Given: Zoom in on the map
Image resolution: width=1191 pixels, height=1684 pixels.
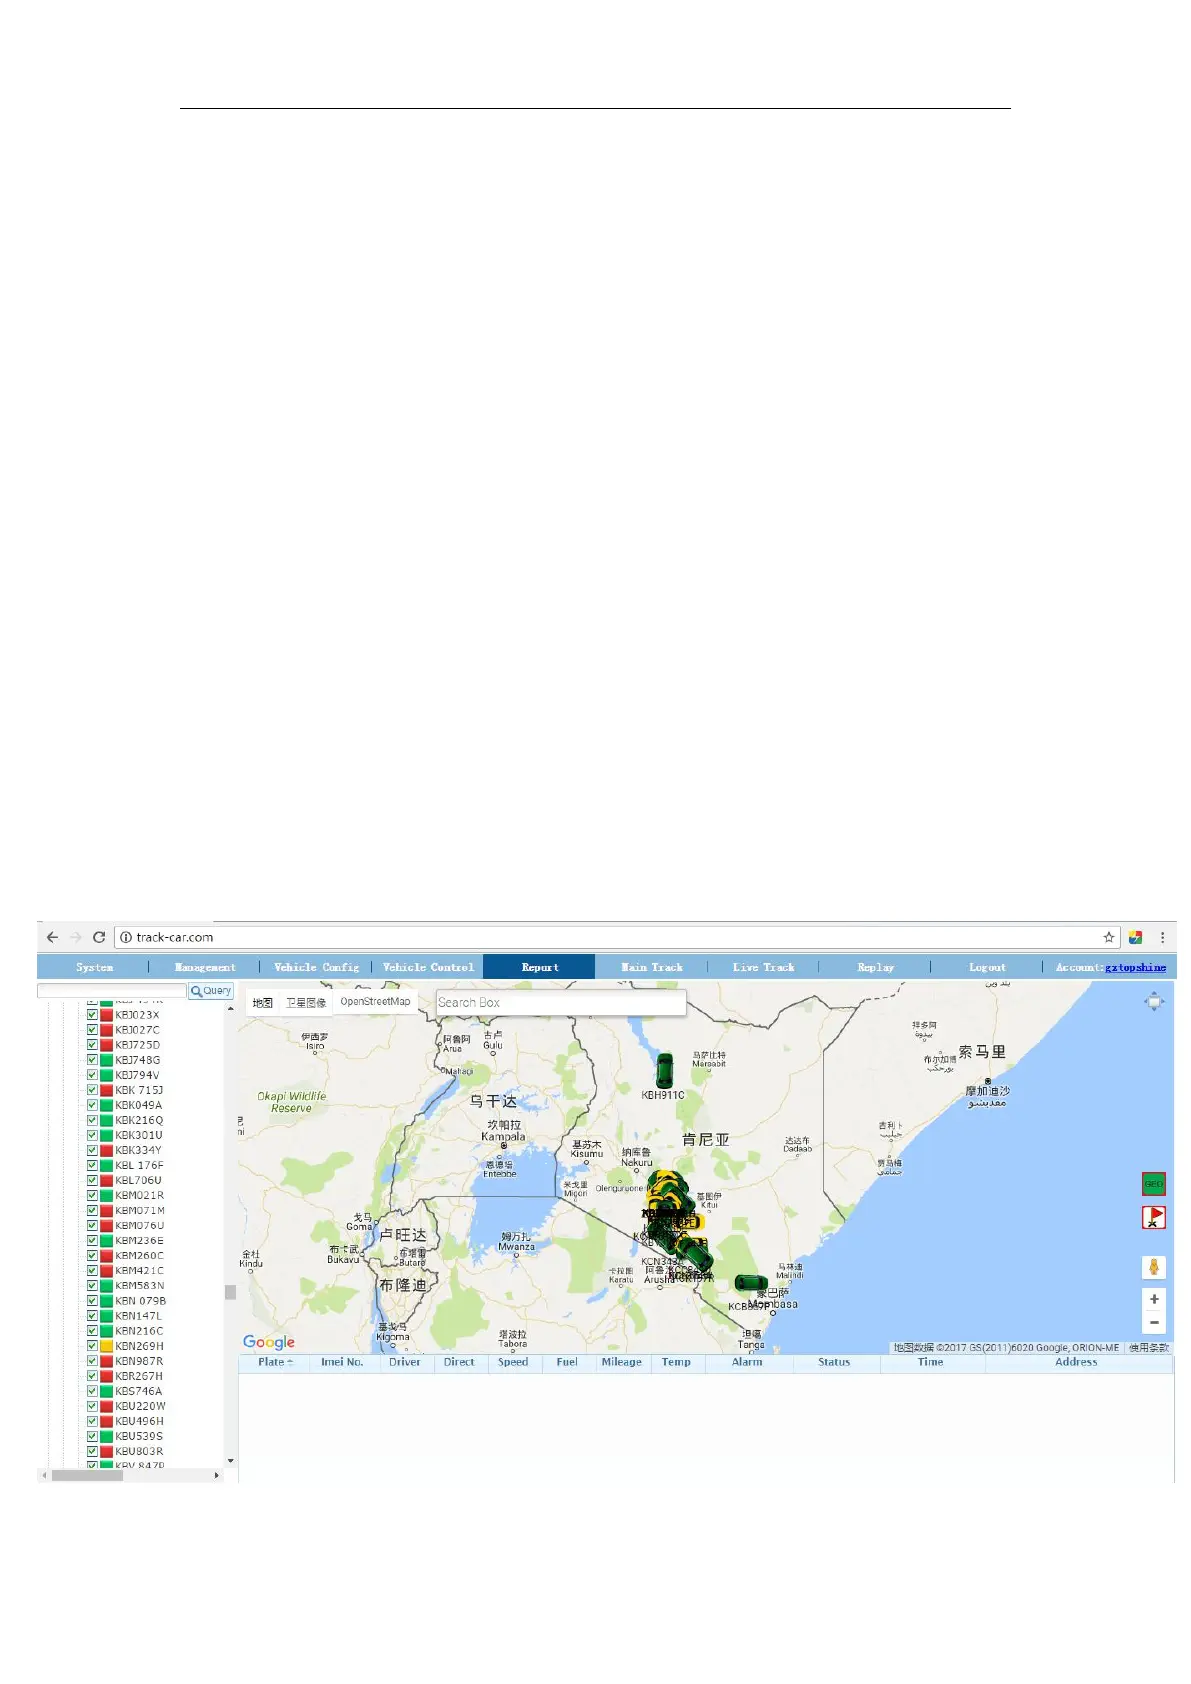Looking at the screenshot, I should tap(1154, 1299).
